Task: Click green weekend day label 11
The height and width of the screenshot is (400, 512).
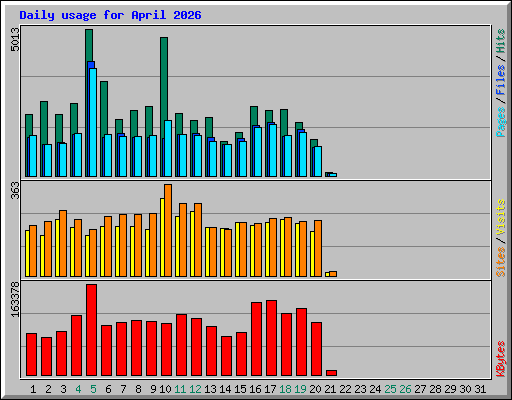Action: click(180, 389)
